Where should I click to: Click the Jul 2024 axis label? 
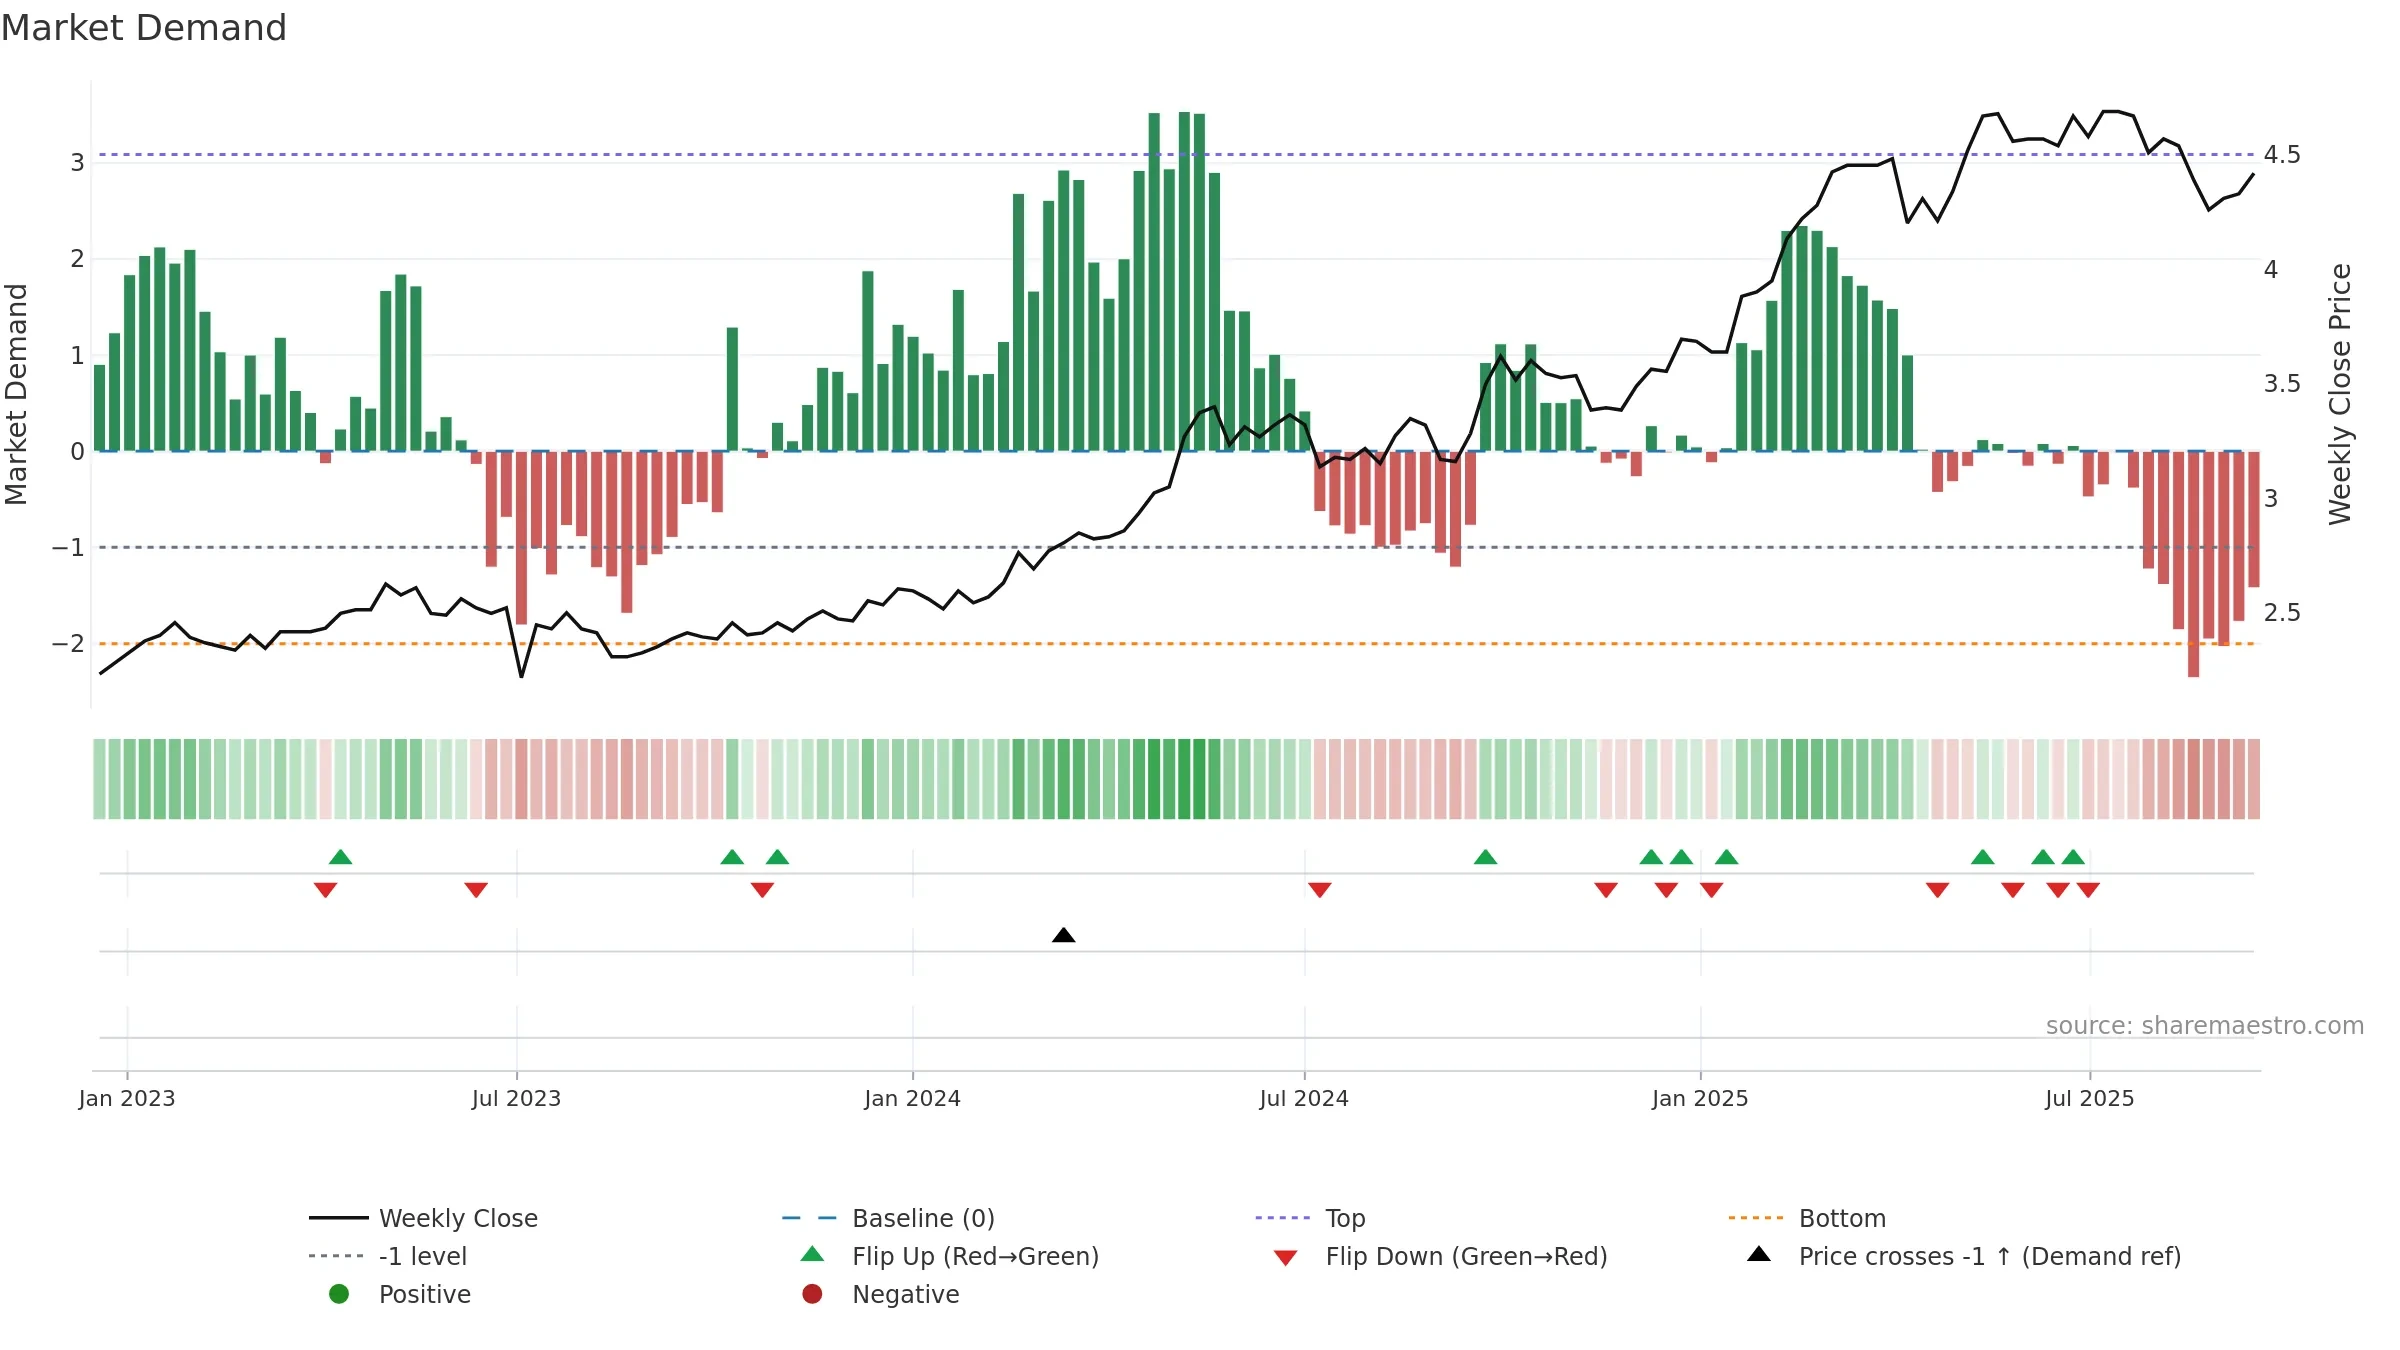pos(1304,1098)
